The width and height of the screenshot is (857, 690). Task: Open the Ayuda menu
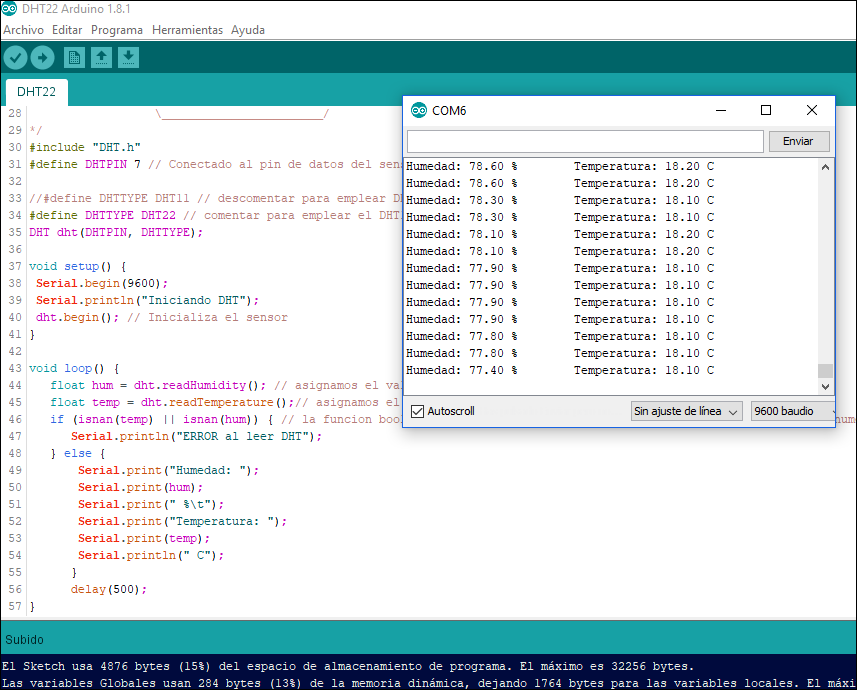(x=247, y=29)
